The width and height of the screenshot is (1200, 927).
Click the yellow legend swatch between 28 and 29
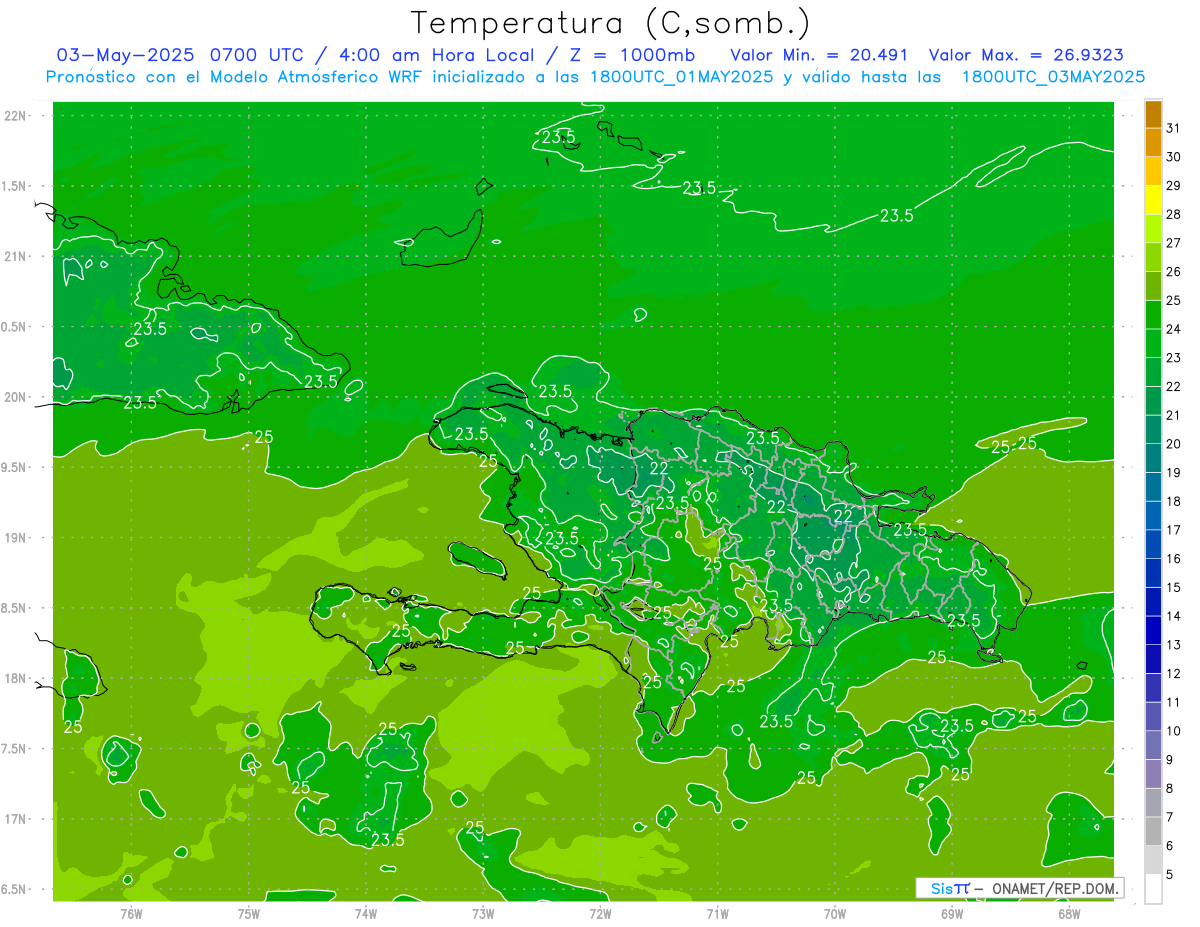[x=1153, y=200]
